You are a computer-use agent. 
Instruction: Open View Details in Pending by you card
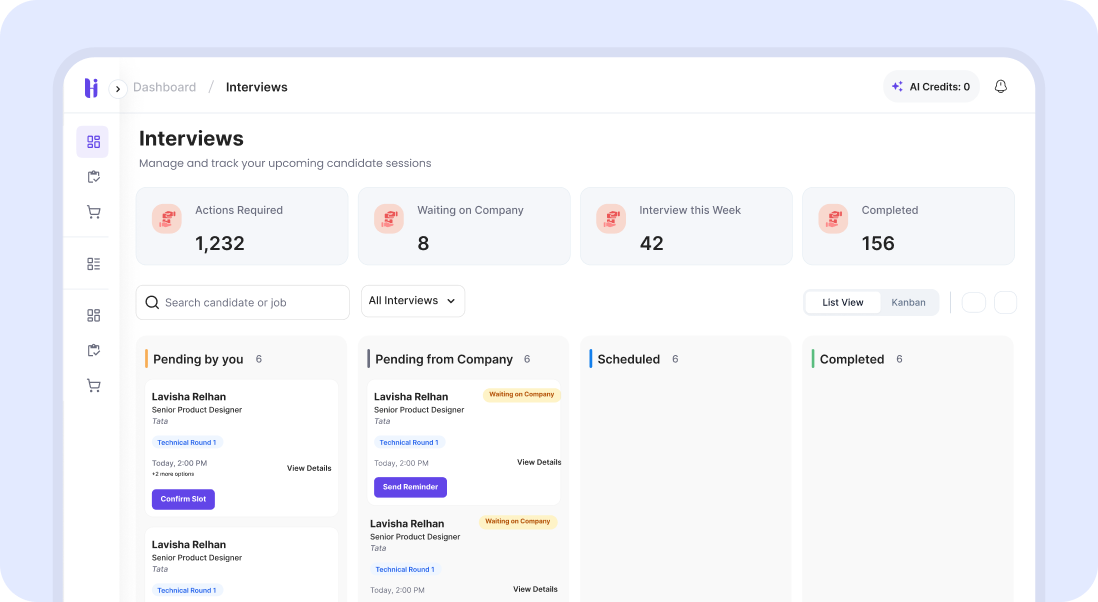pyautogui.click(x=309, y=468)
